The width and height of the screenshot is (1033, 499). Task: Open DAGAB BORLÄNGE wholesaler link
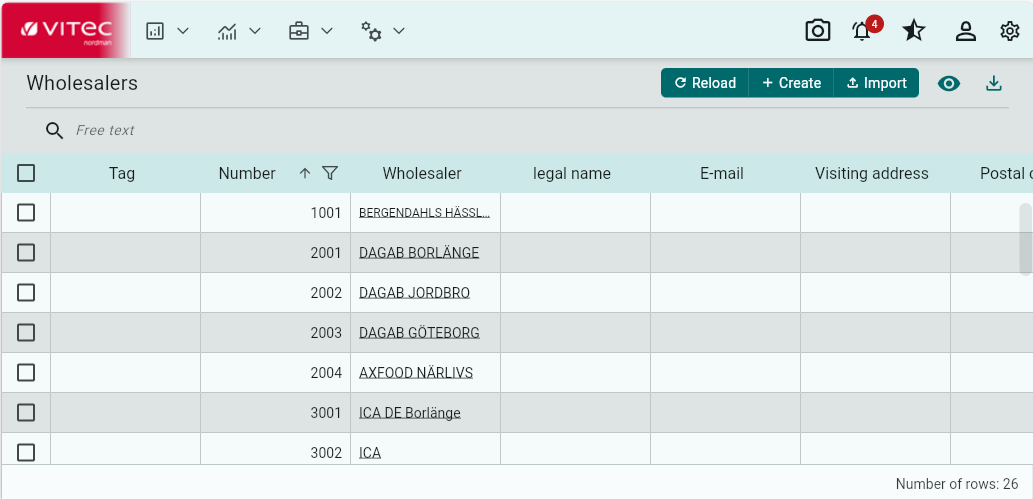[419, 252]
